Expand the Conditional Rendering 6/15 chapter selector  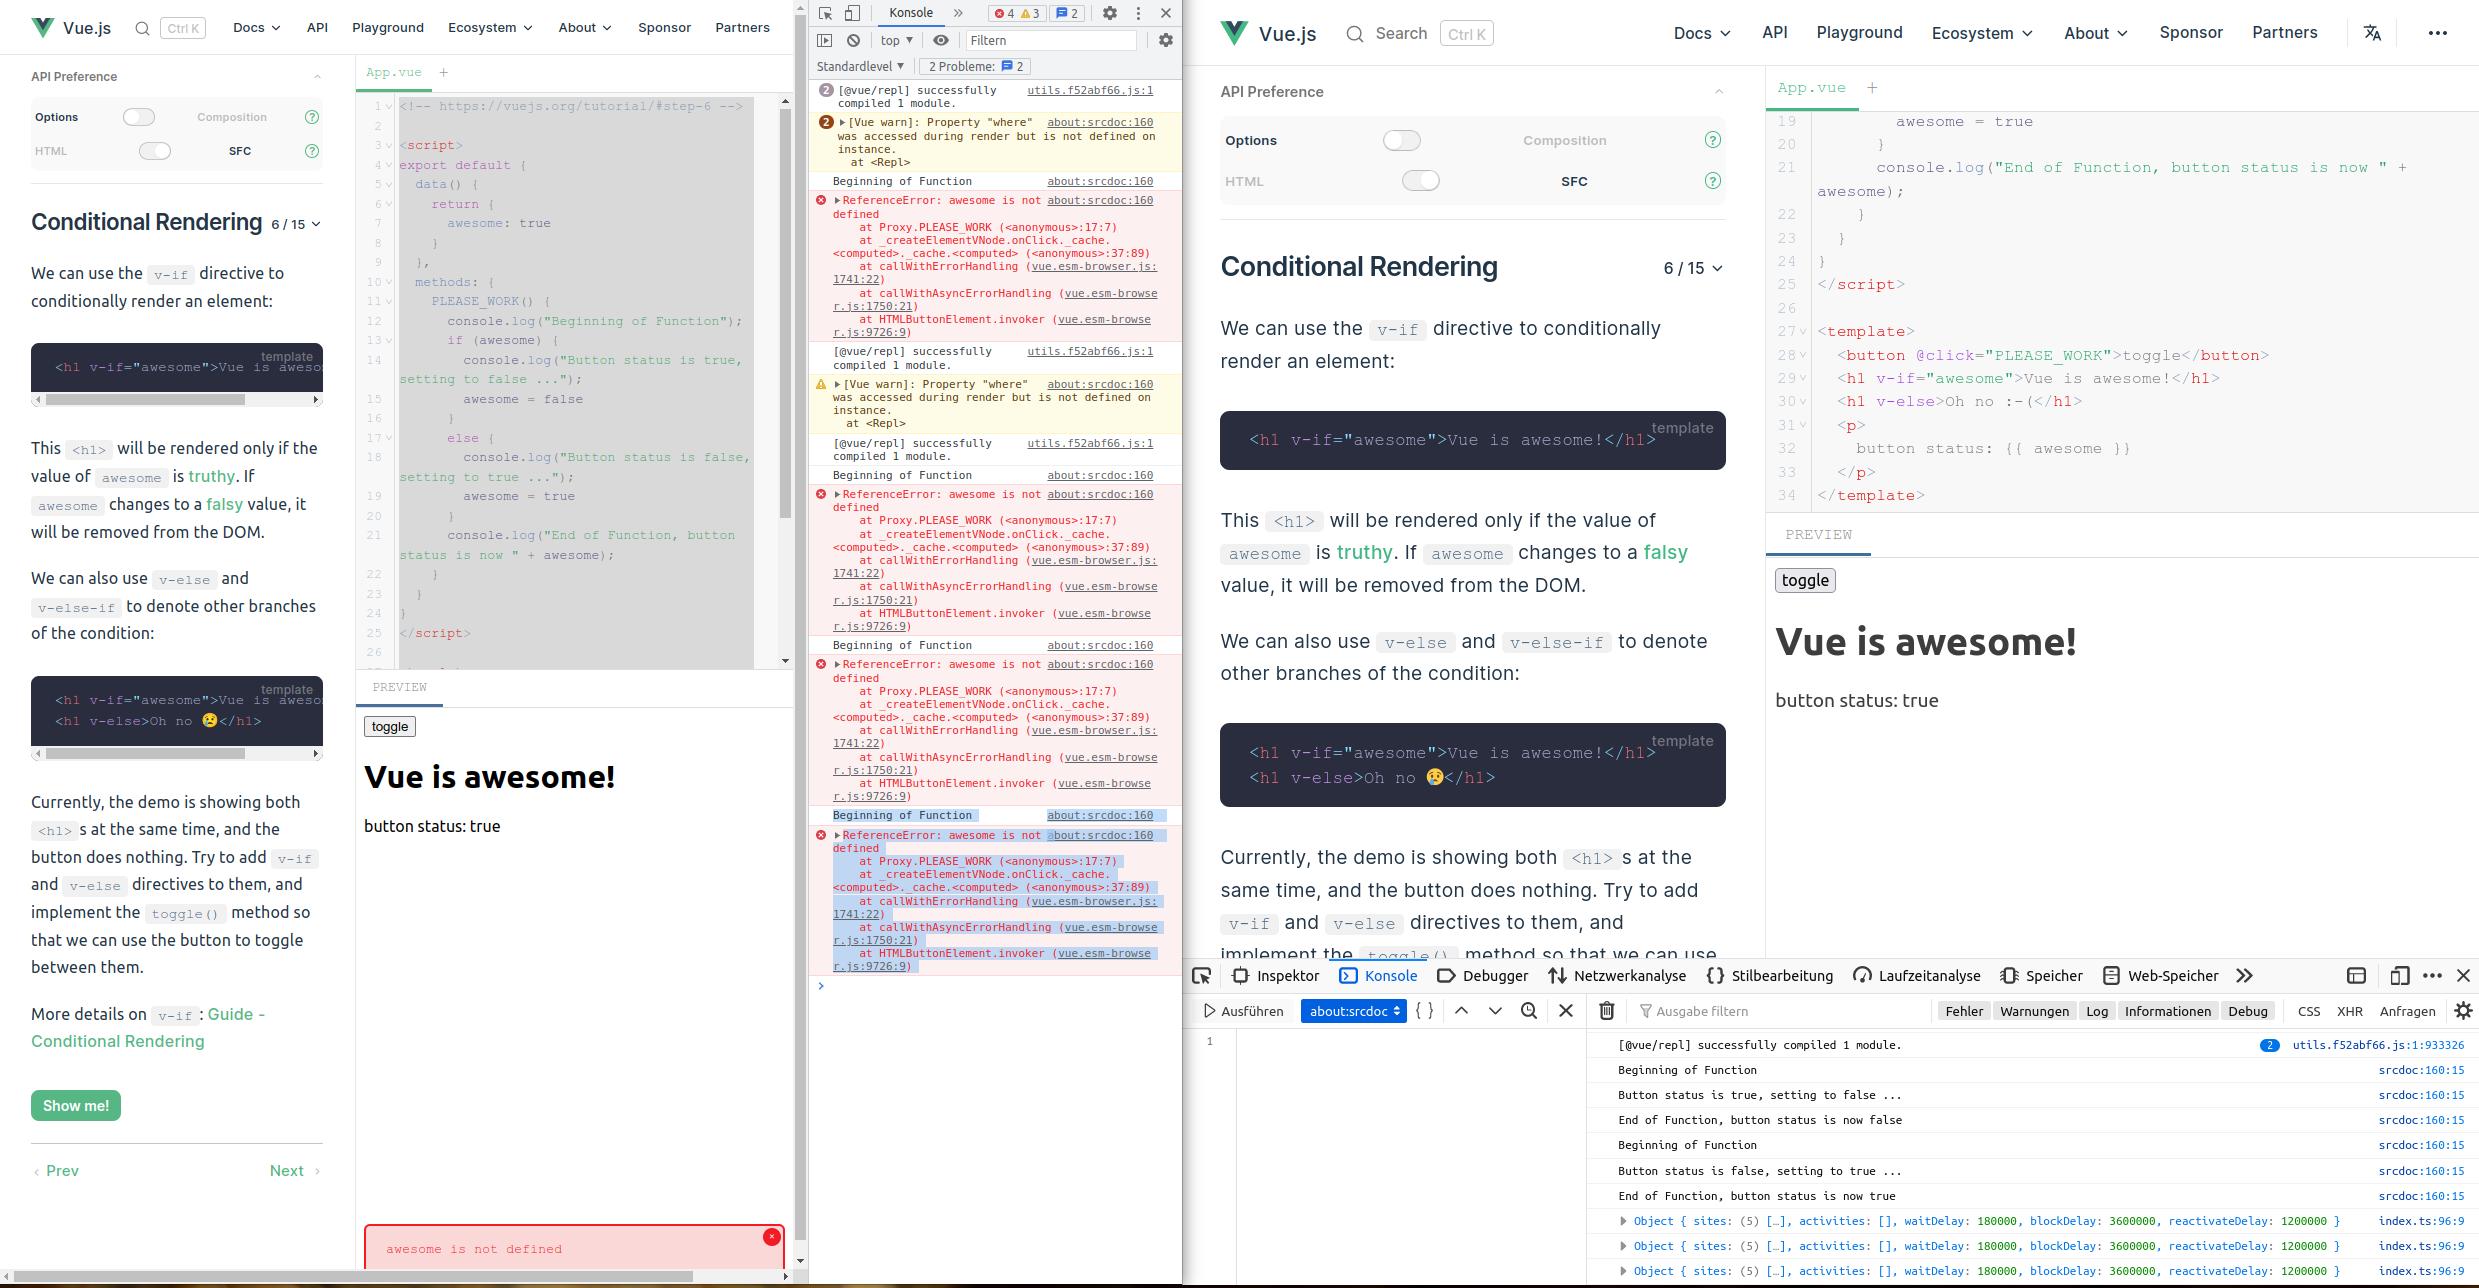coord(296,224)
